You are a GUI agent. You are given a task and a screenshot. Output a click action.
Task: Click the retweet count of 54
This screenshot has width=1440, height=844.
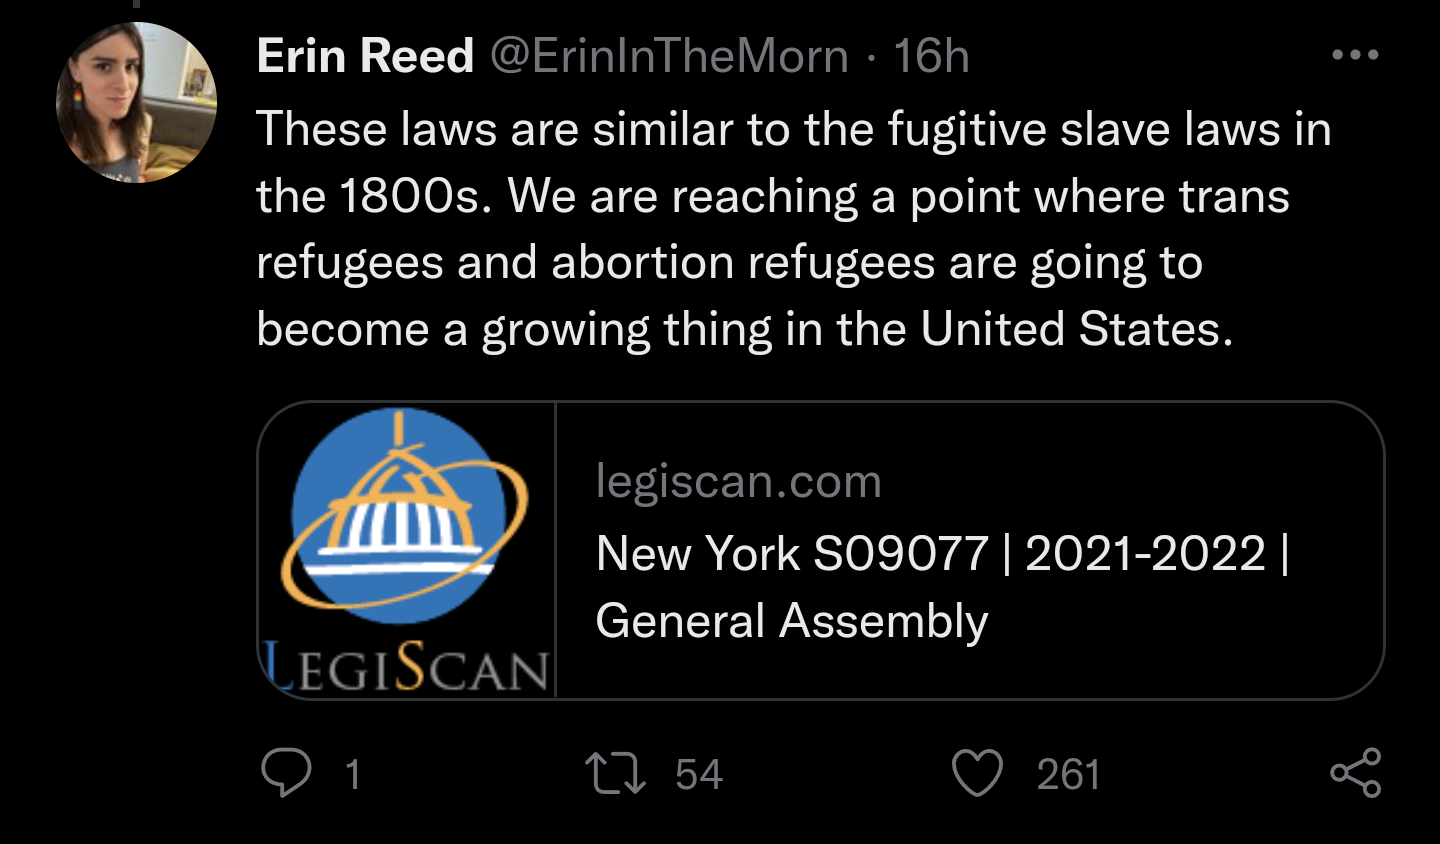698,775
